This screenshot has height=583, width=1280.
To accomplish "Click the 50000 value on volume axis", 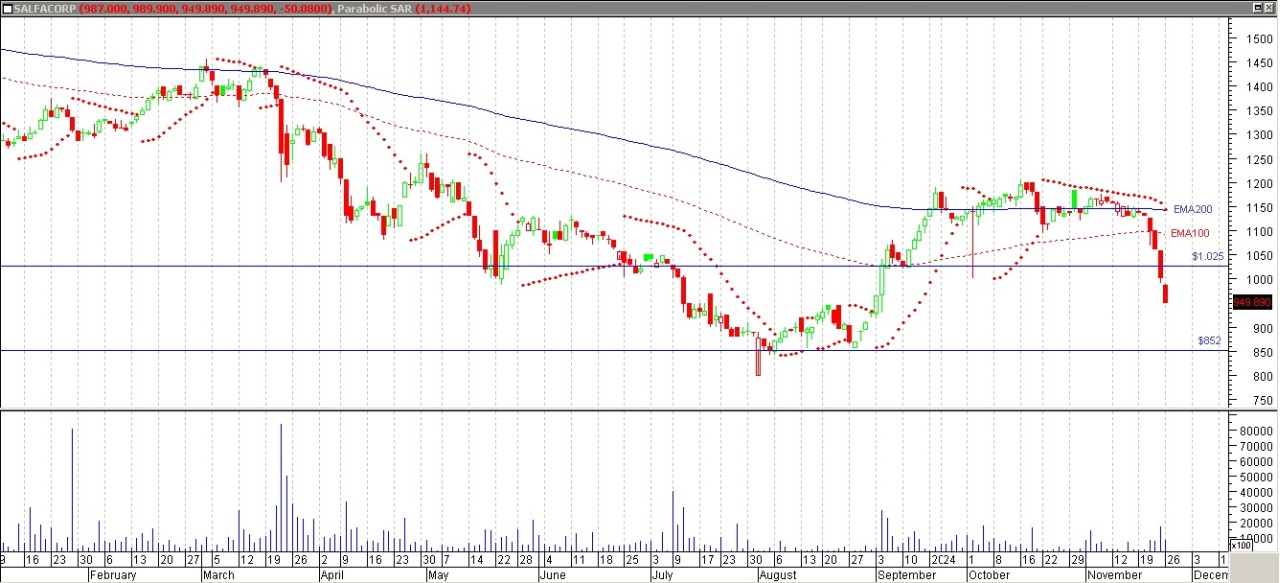I will pyautogui.click(x=1256, y=478).
